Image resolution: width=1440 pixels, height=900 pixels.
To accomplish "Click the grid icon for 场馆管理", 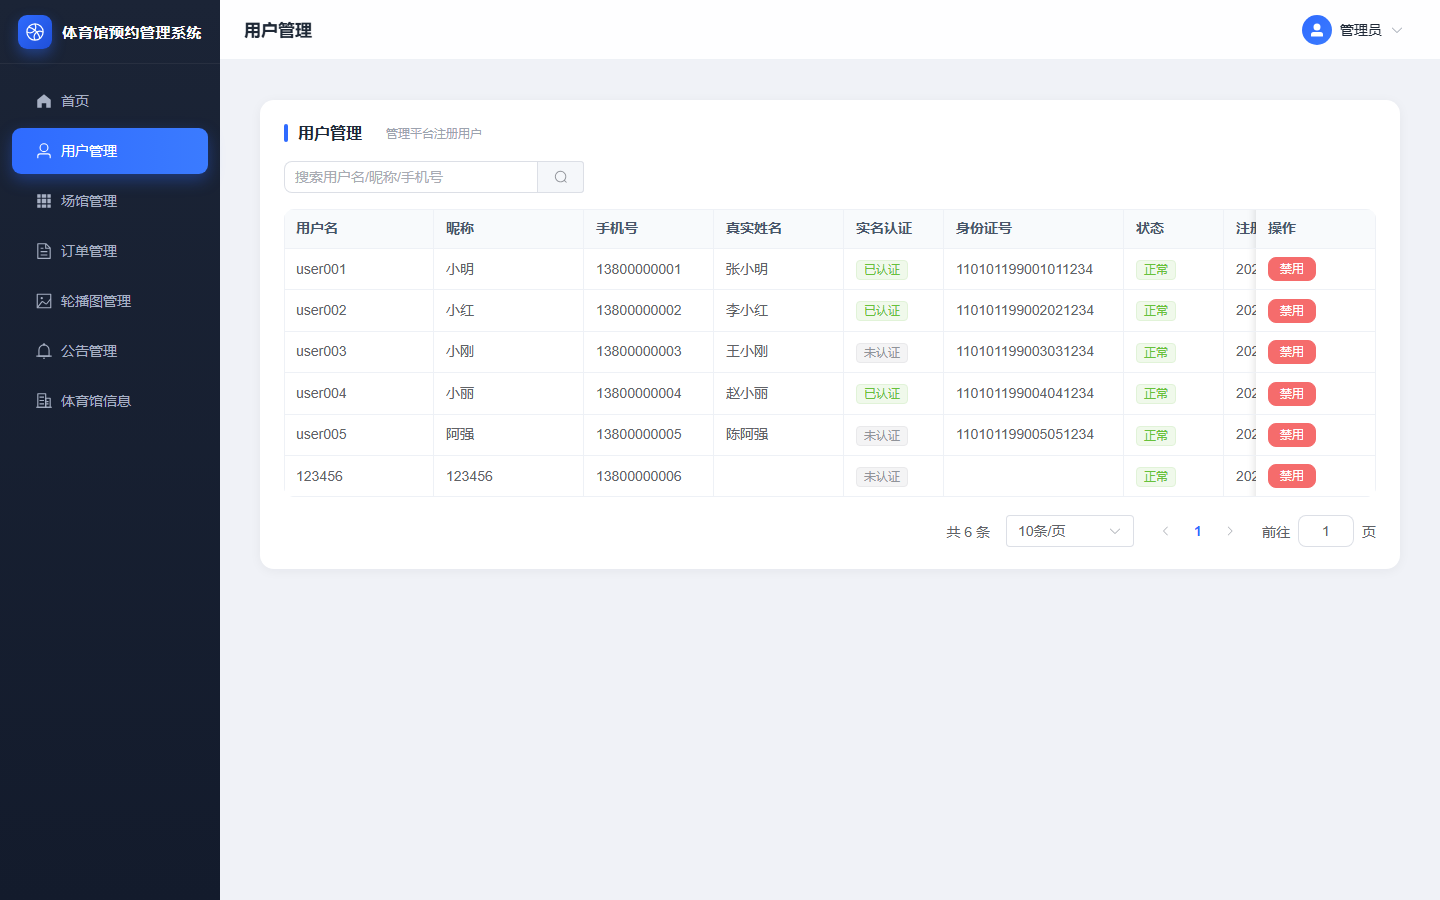I will coord(44,201).
